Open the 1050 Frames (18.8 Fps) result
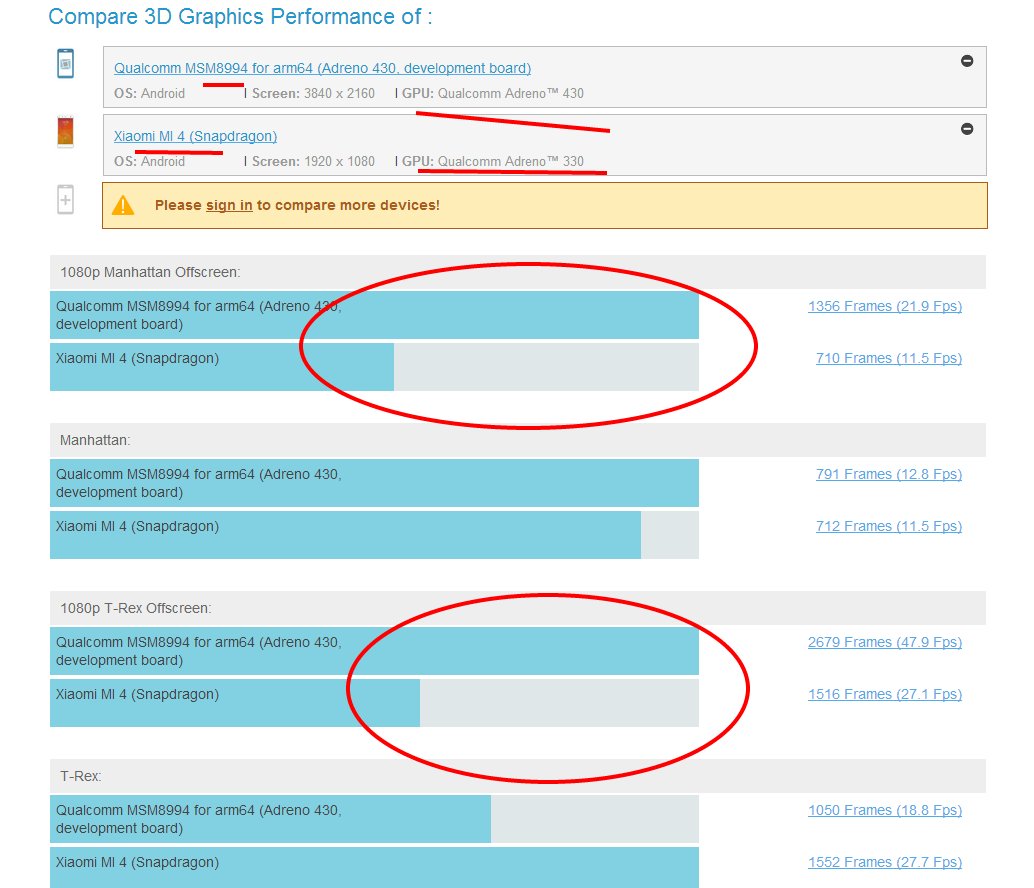 [x=884, y=810]
